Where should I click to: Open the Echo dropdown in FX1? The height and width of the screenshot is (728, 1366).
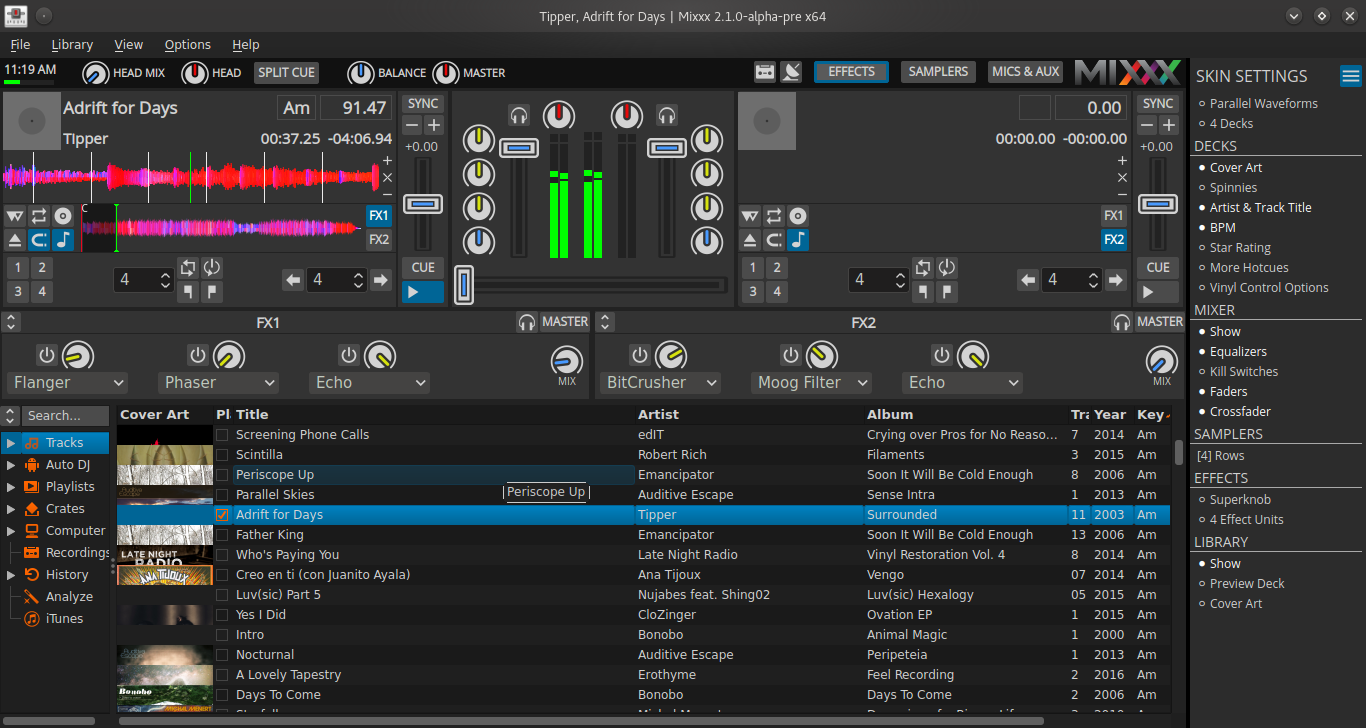pyautogui.click(x=369, y=383)
